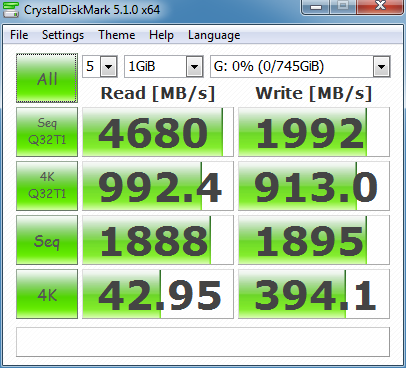The image size is (406, 368).
Task: Run all benchmarks with the All button
Action: (47, 78)
